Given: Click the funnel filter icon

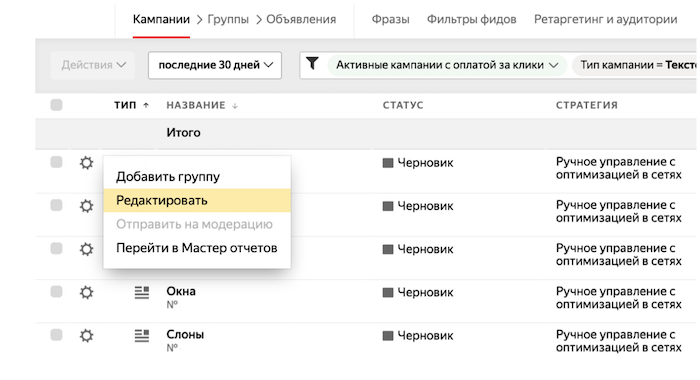Looking at the screenshot, I should pyautogui.click(x=312, y=63).
